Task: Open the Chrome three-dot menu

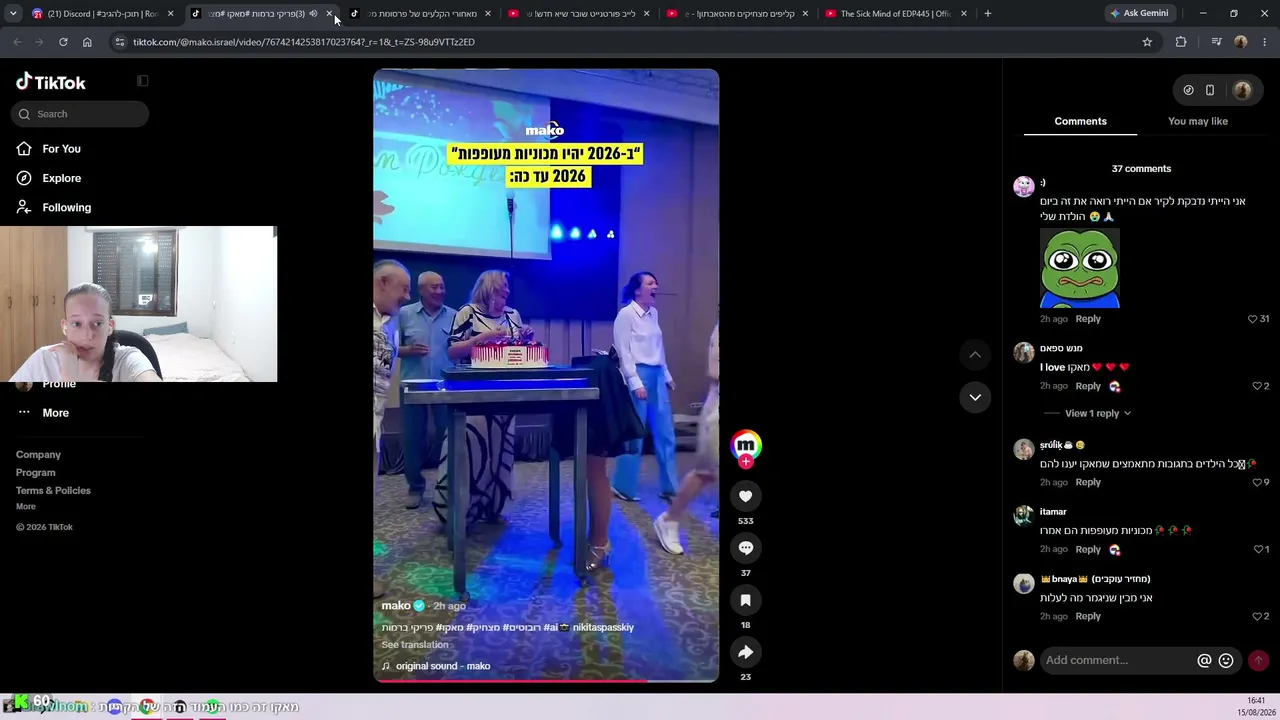Action: coord(1265,42)
